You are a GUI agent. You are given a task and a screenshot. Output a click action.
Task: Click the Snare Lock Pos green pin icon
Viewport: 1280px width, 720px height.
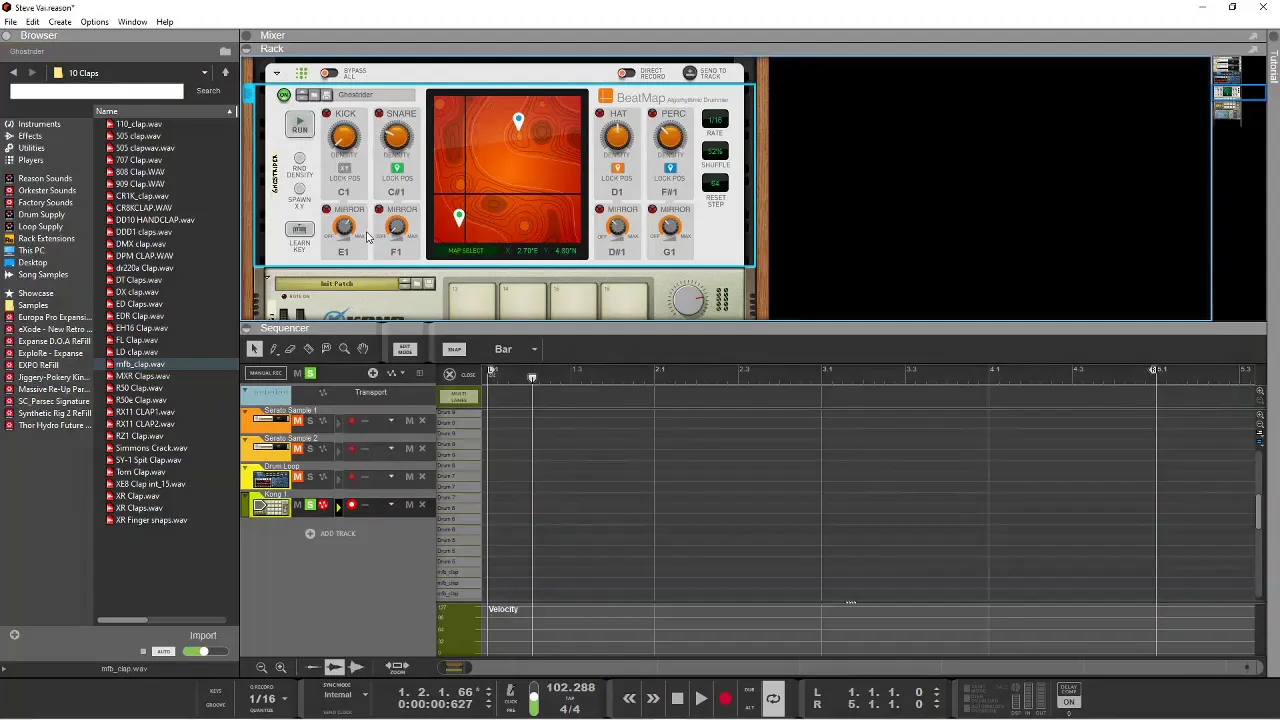(x=397, y=168)
